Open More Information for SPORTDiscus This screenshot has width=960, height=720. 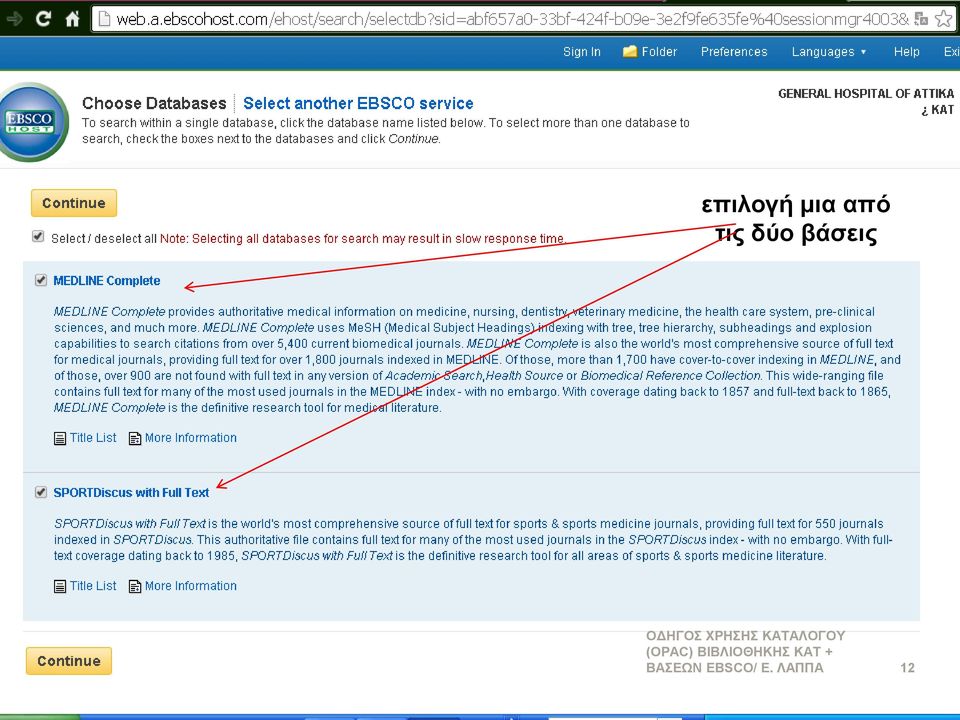190,586
